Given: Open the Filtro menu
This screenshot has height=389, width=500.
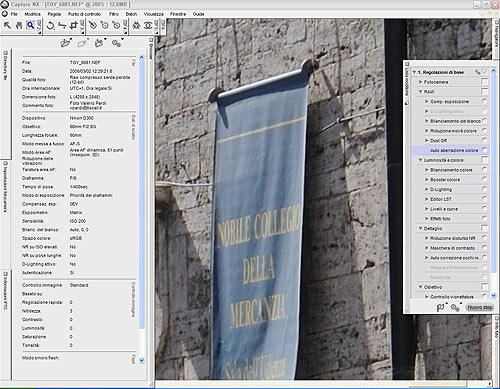Looking at the screenshot, I should tap(114, 14).
